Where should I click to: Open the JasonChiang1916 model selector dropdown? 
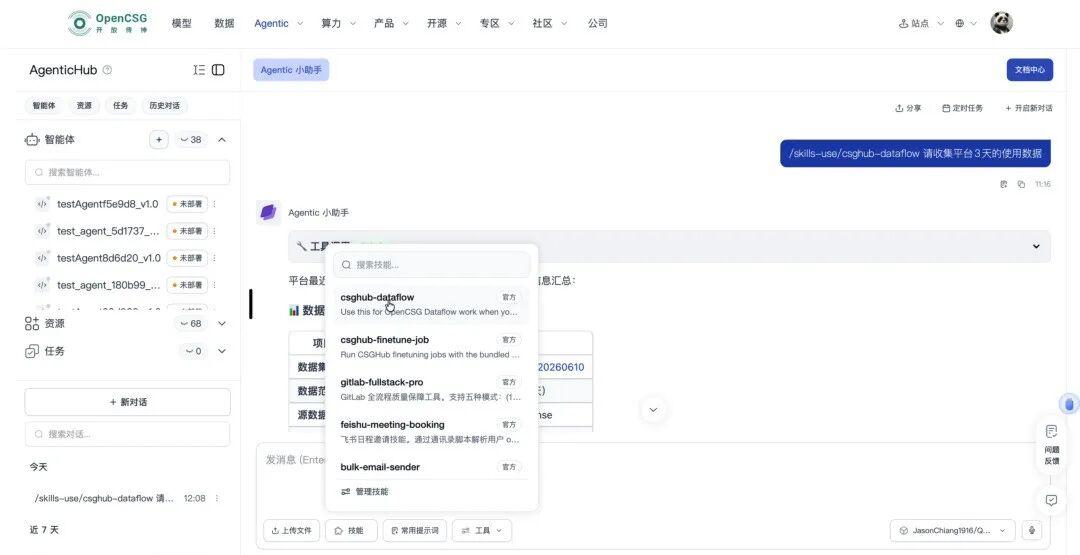coord(953,530)
